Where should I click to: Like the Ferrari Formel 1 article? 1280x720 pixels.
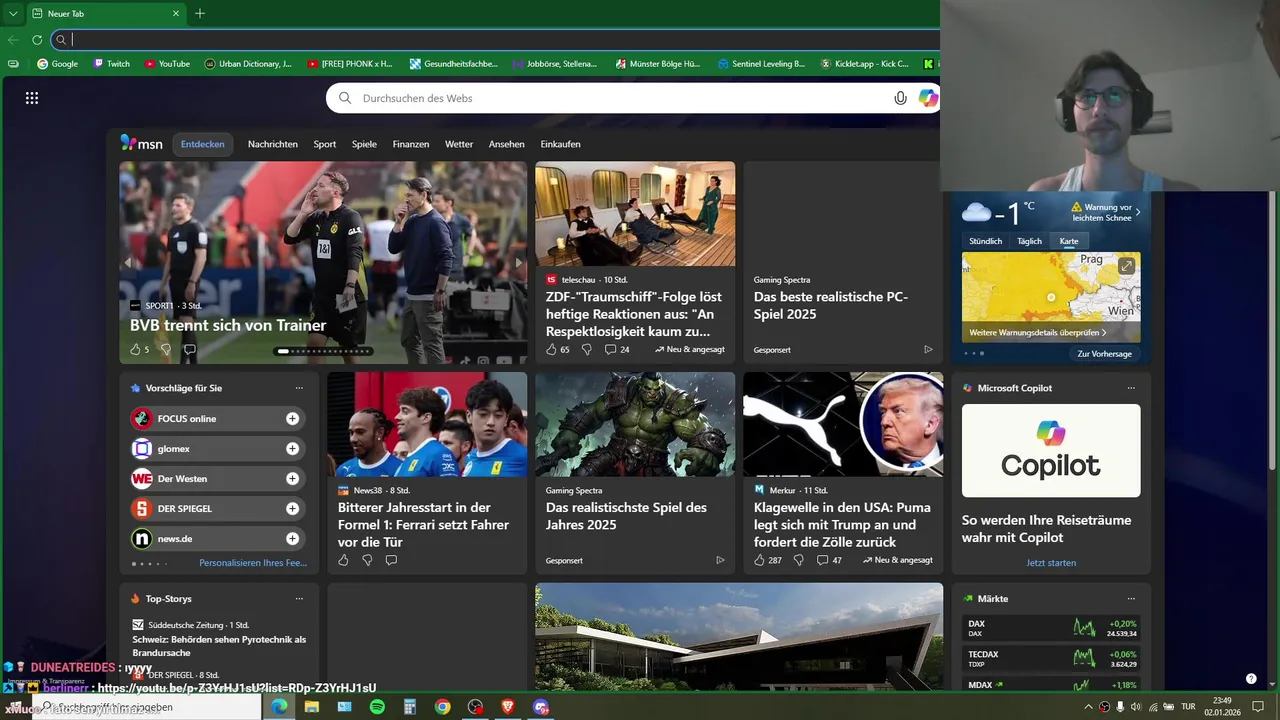[343, 560]
